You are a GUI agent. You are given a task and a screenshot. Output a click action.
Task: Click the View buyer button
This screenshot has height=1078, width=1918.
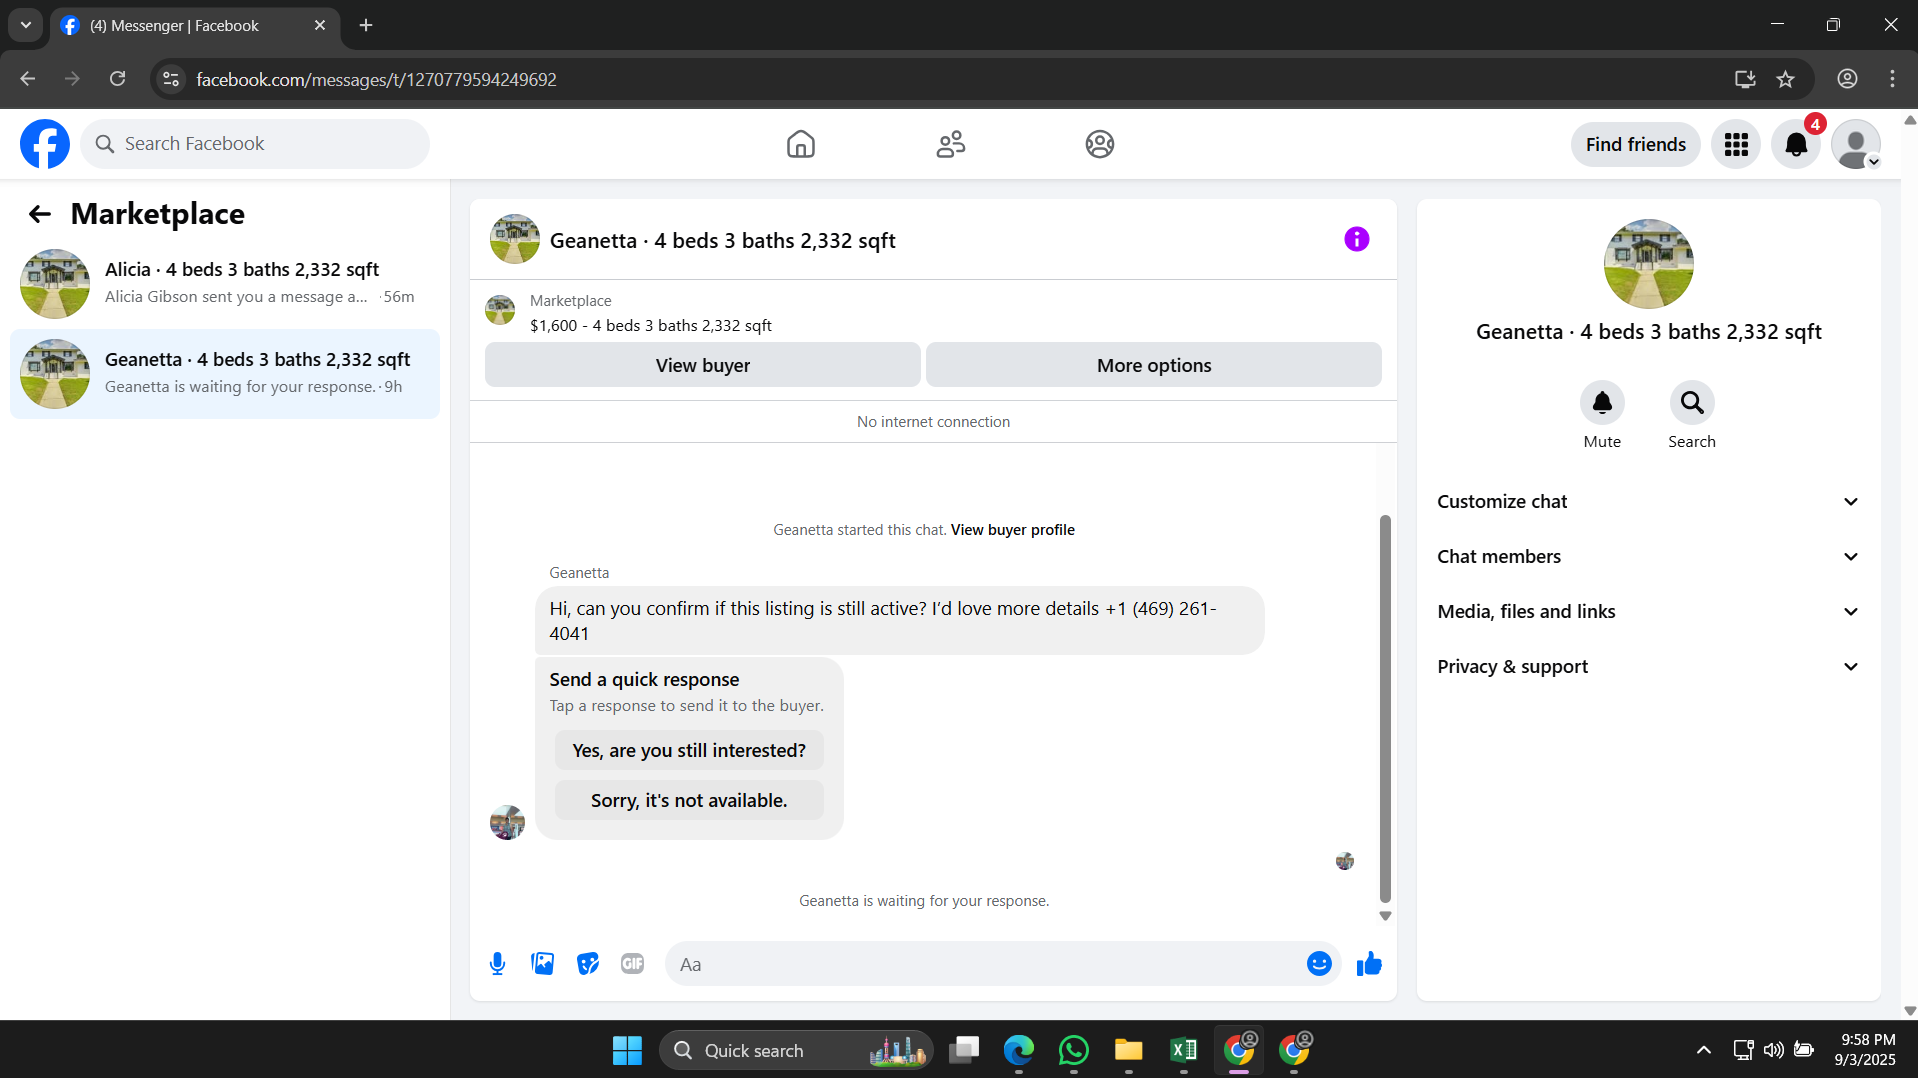(703, 365)
